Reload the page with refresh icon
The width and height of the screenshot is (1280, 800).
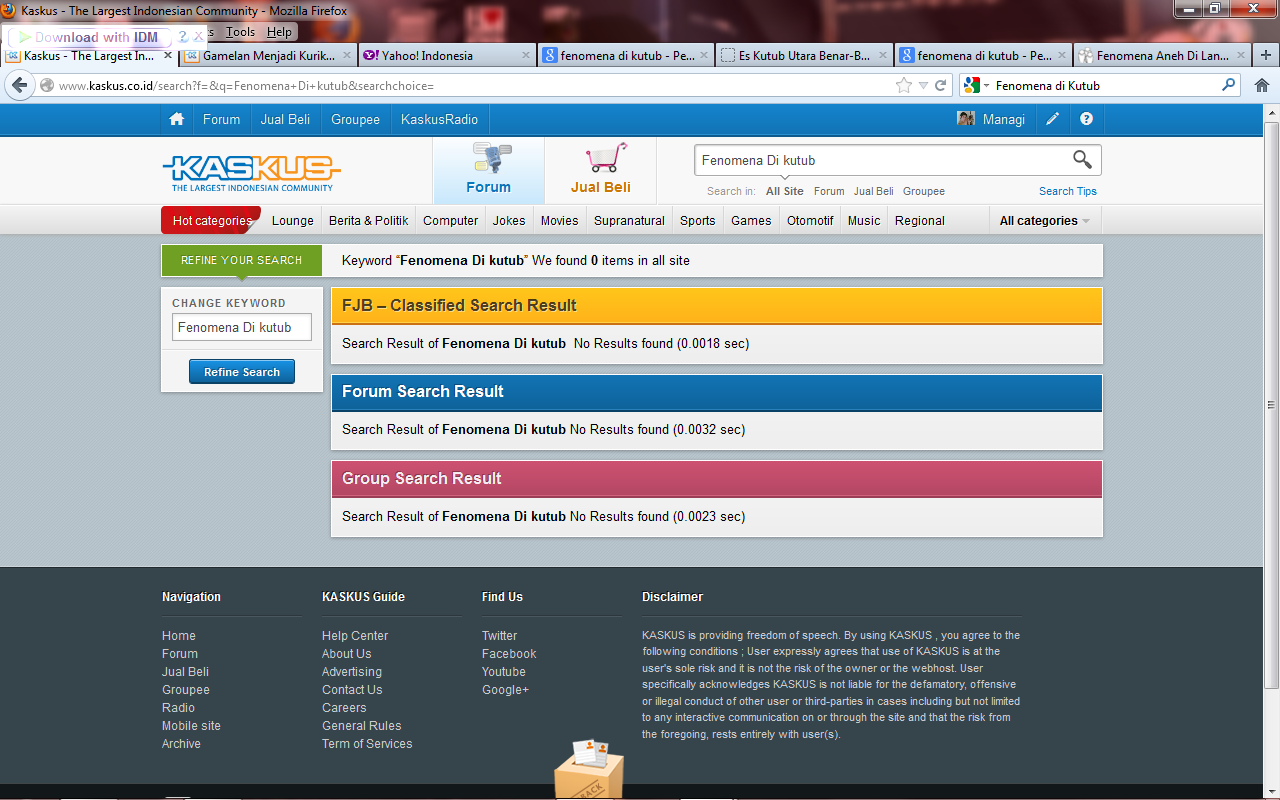[941, 86]
